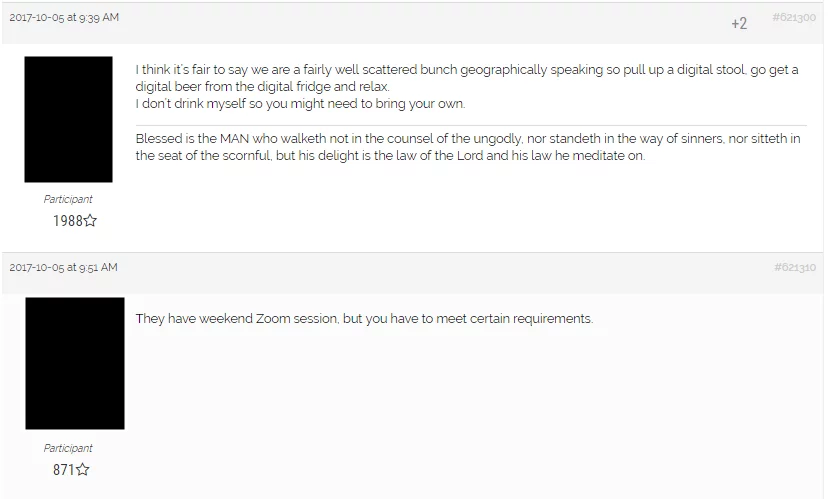Click the 9:51 AM post timestamp

click(x=63, y=267)
